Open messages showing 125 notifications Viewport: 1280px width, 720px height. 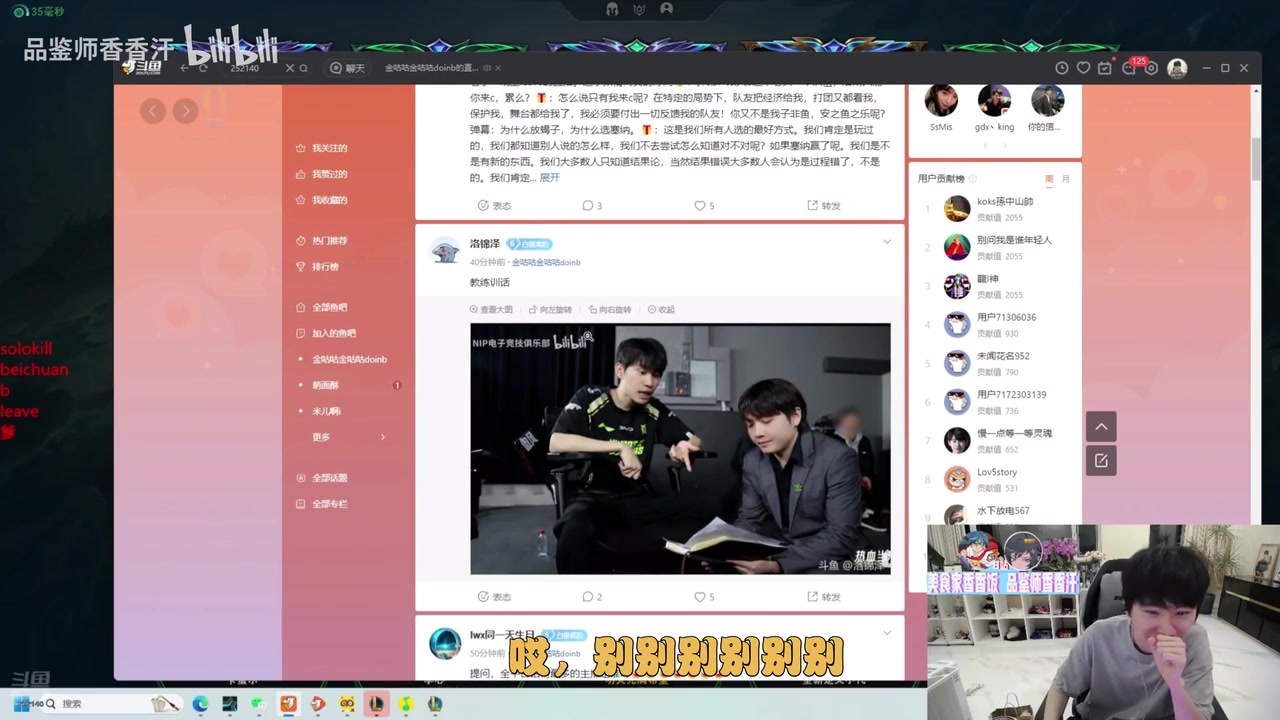[1128, 68]
